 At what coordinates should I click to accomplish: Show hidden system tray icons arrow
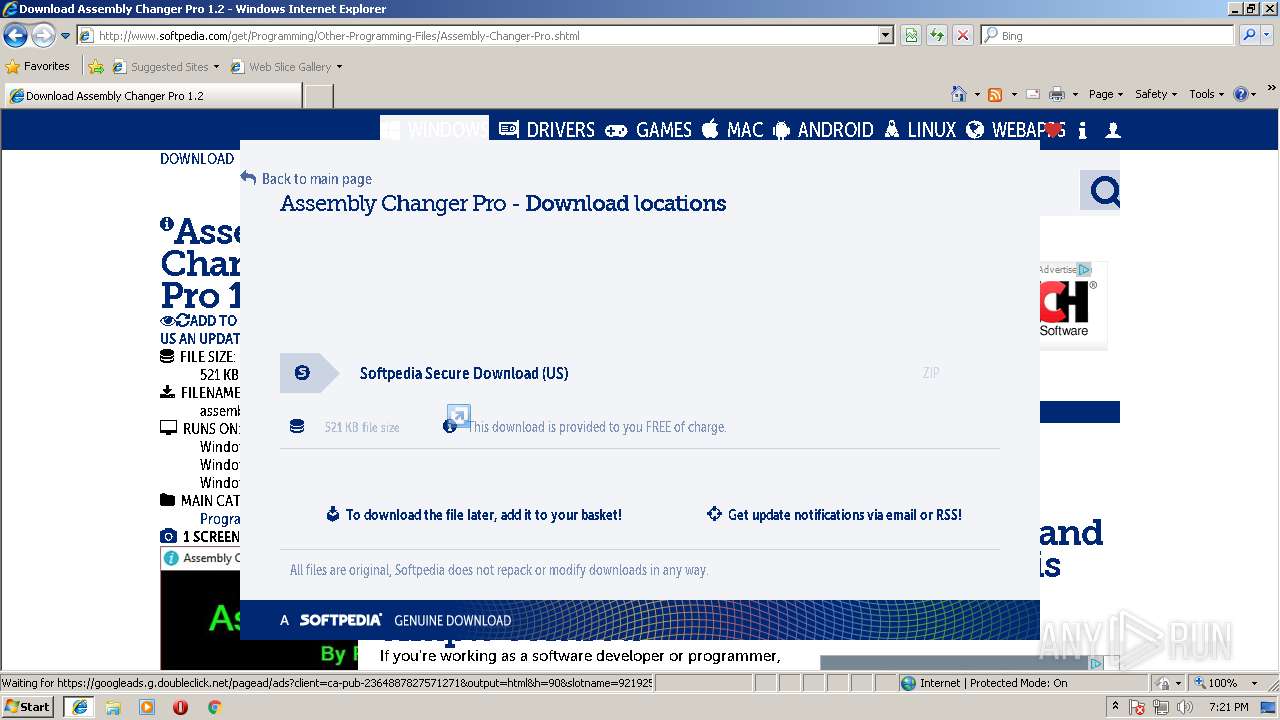click(1115, 707)
